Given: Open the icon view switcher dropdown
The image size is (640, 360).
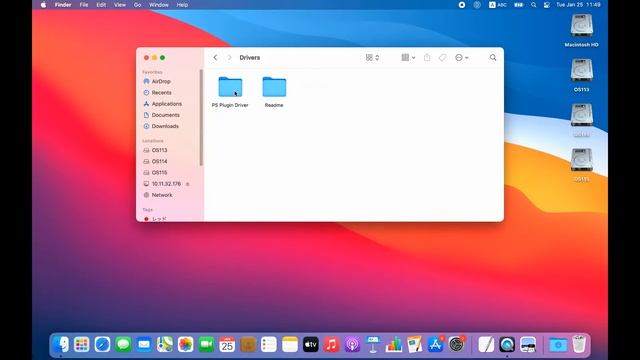Looking at the screenshot, I should [x=372, y=58].
